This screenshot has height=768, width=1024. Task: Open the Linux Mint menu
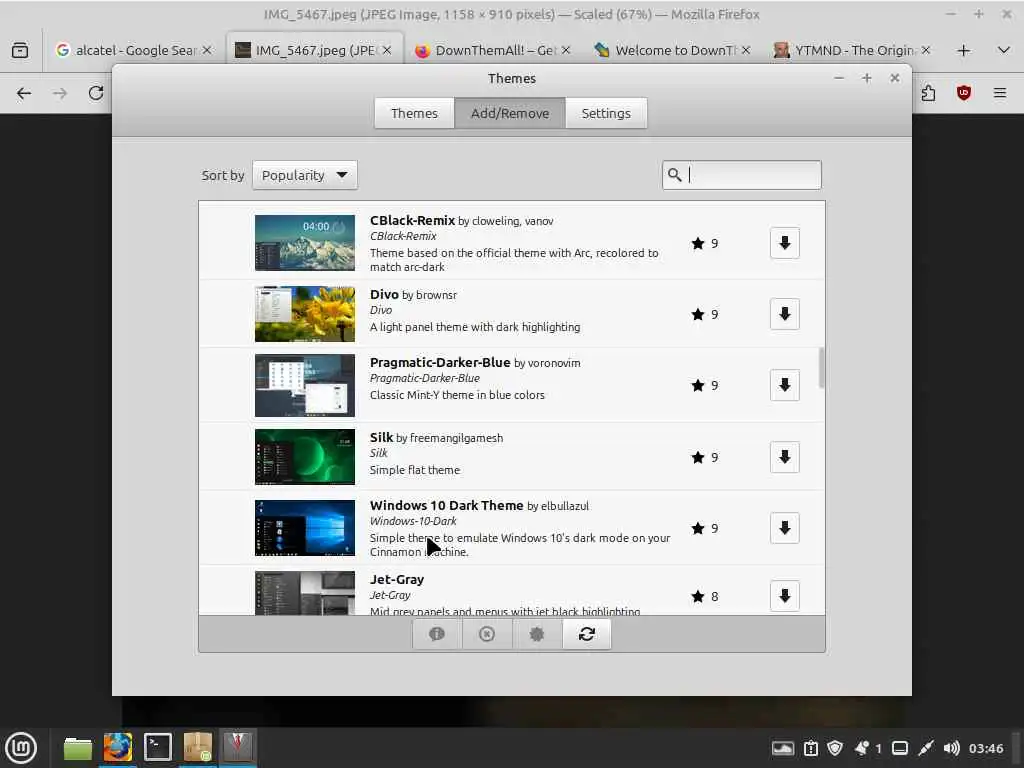point(21,747)
